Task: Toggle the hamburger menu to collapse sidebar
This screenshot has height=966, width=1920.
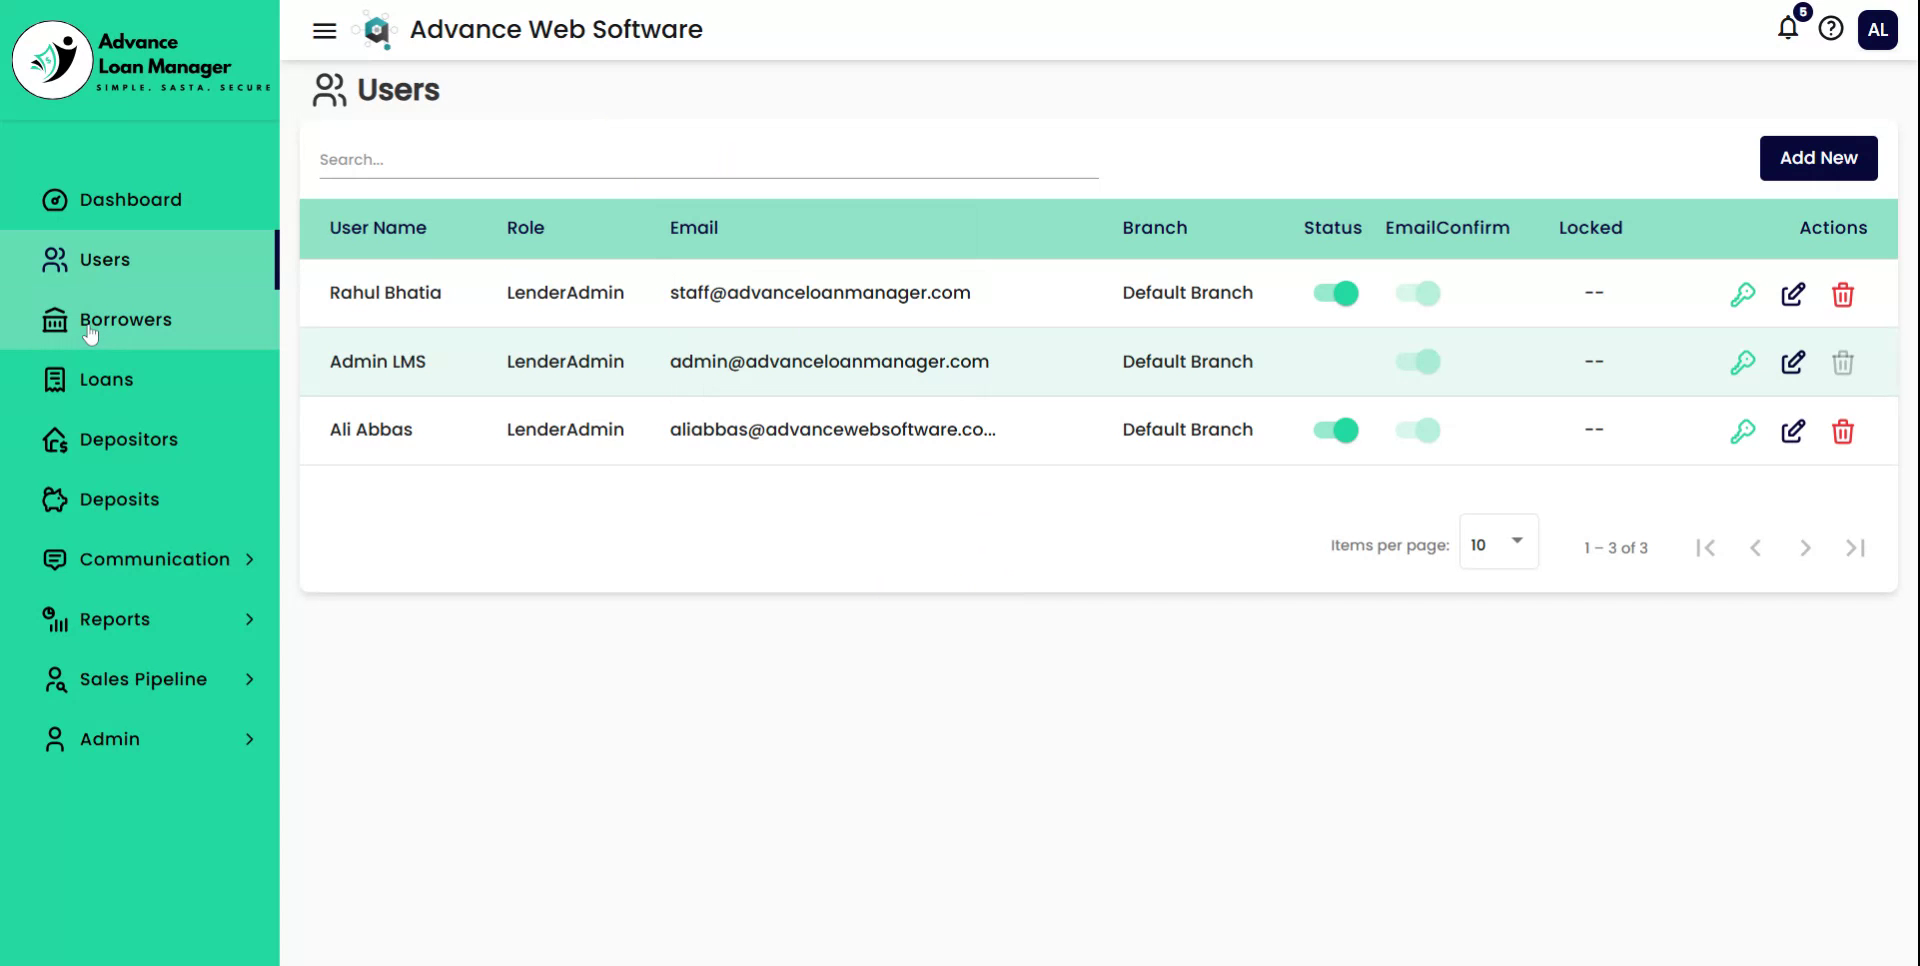Action: [324, 30]
